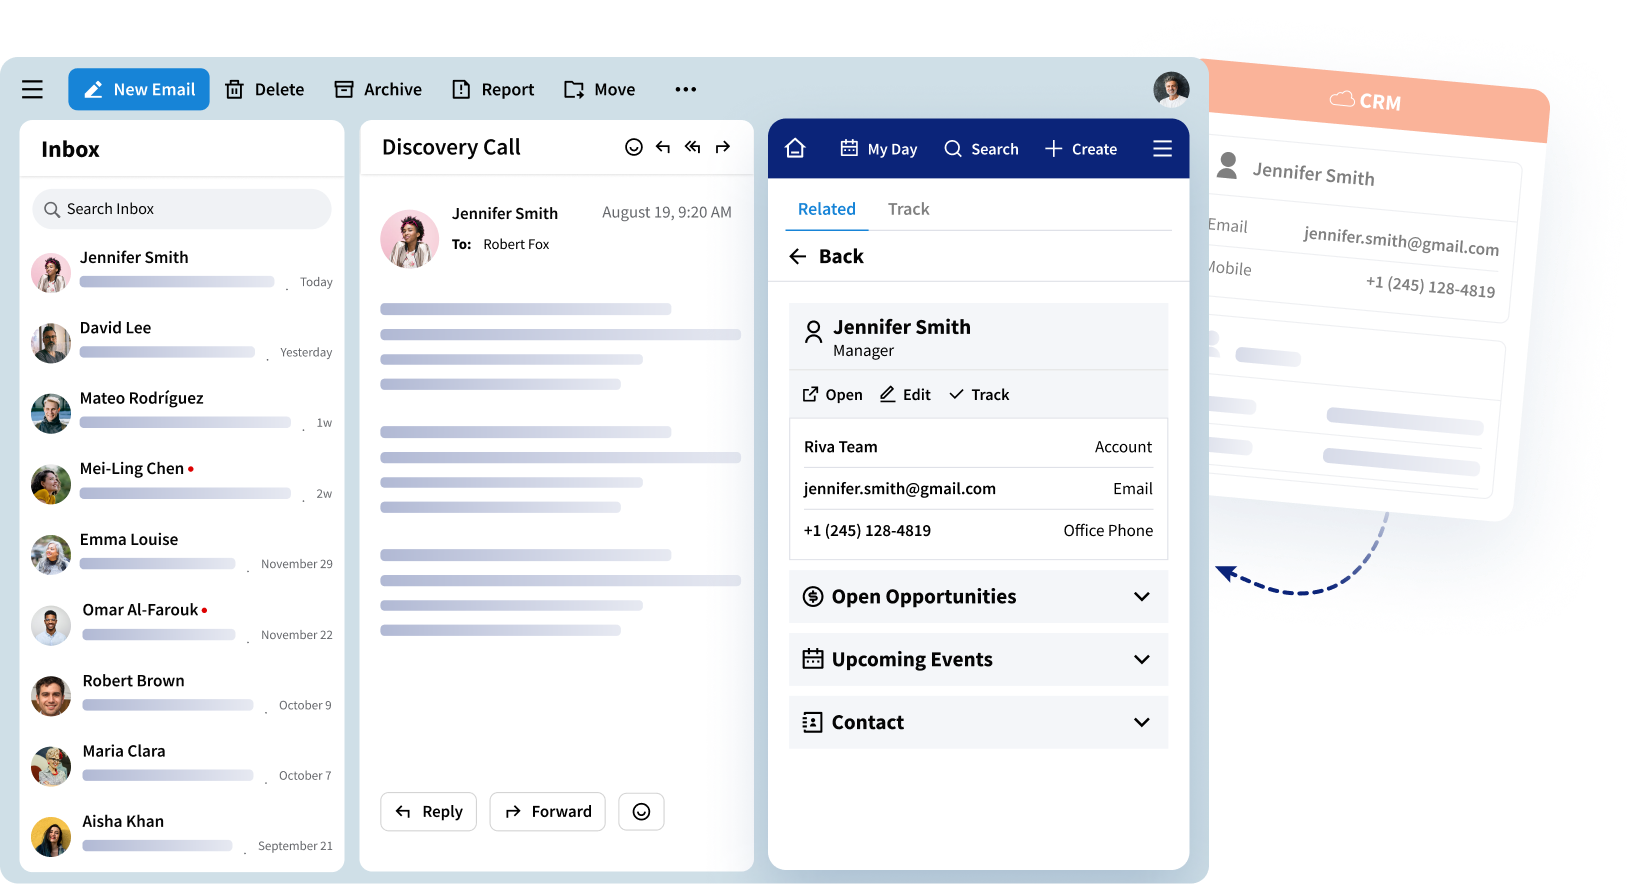
Task: Select the Related tab
Action: [826, 209]
